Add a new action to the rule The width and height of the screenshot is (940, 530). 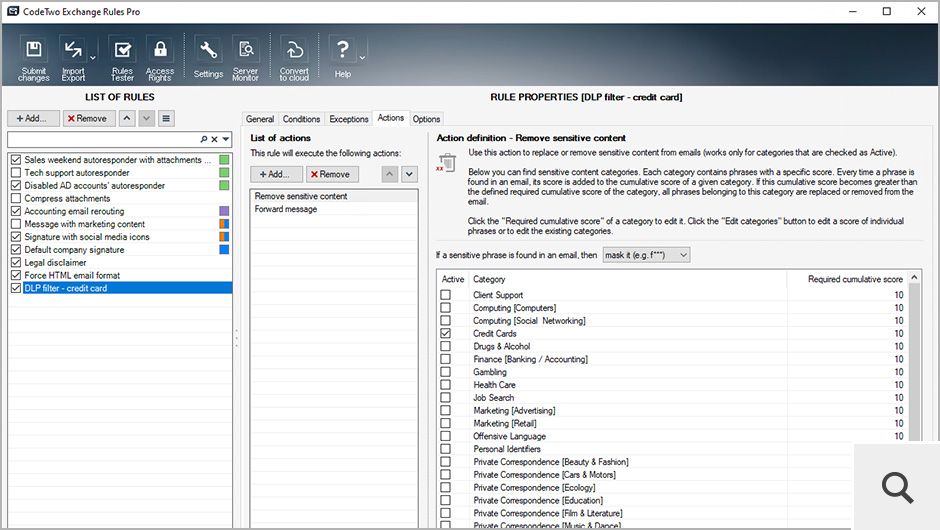click(276, 174)
